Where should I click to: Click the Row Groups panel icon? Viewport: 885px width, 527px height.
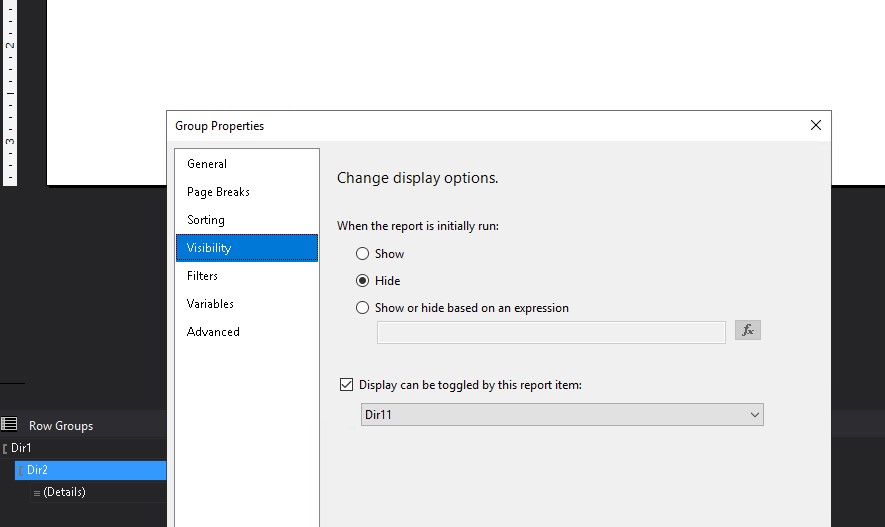(x=9, y=424)
